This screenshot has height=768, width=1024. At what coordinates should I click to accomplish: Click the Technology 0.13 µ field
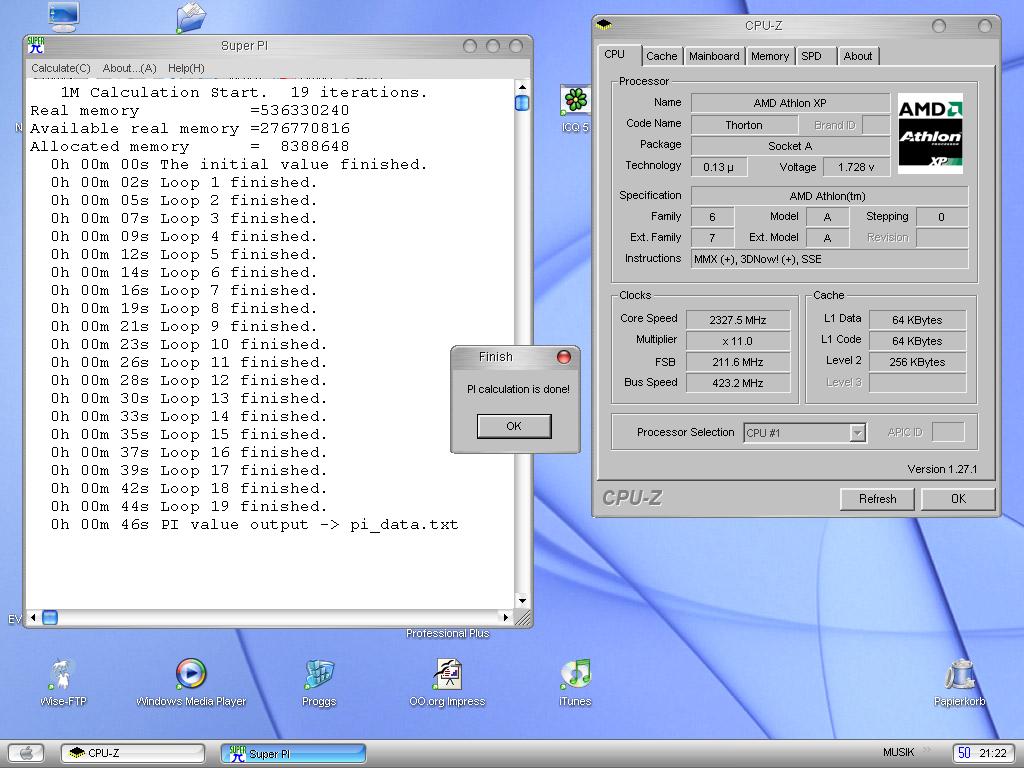coord(718,167)
